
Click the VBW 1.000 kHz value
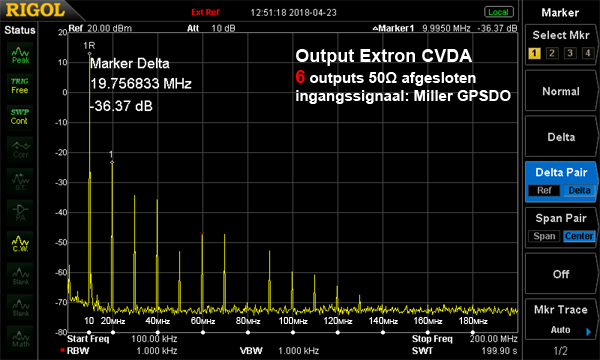point(298,351)
